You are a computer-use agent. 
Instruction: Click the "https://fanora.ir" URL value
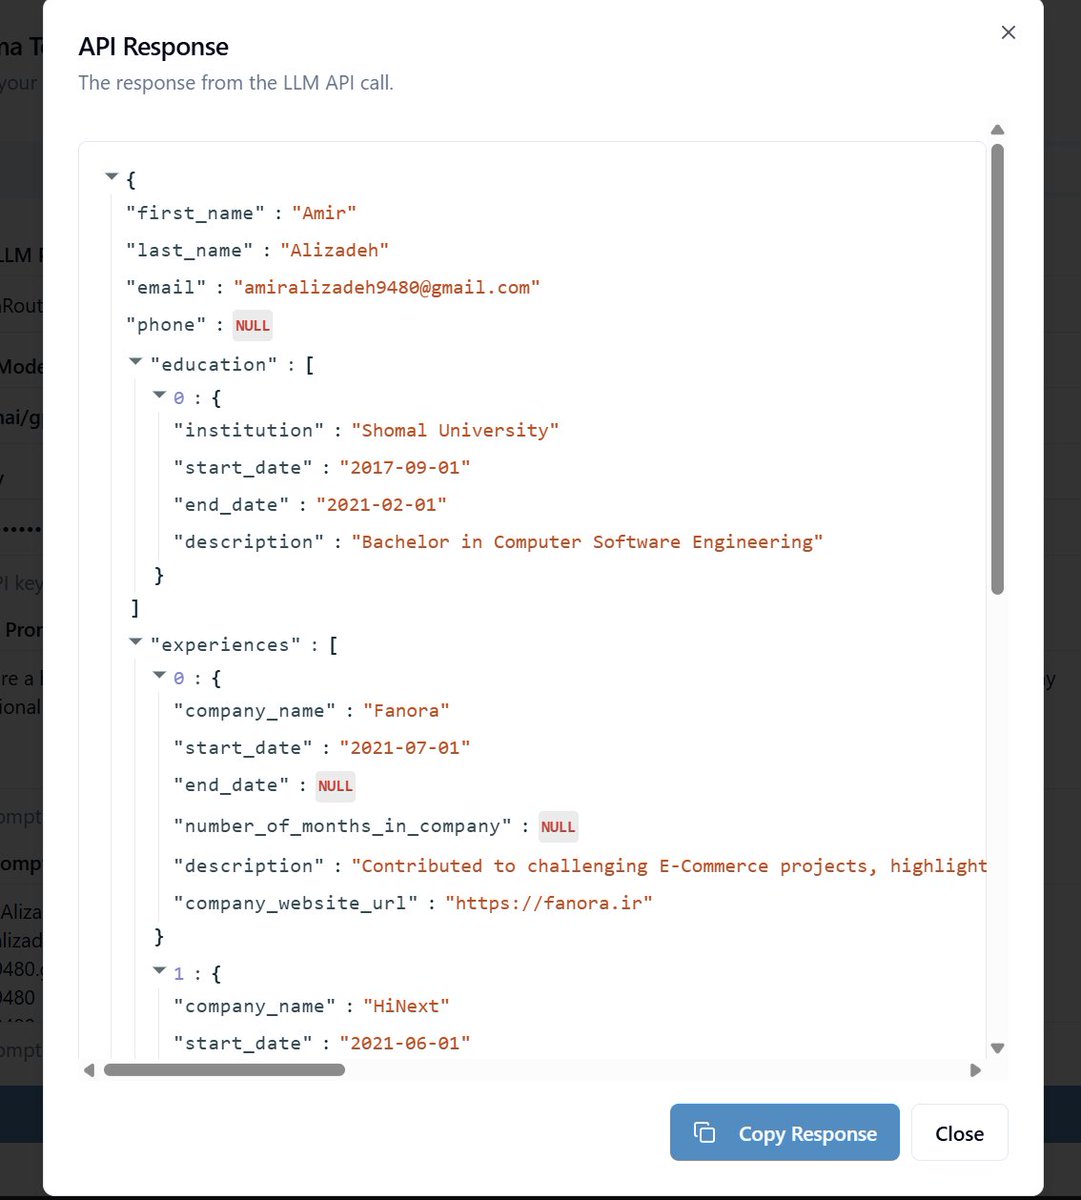pyautogui.click(x=549, y=903)
